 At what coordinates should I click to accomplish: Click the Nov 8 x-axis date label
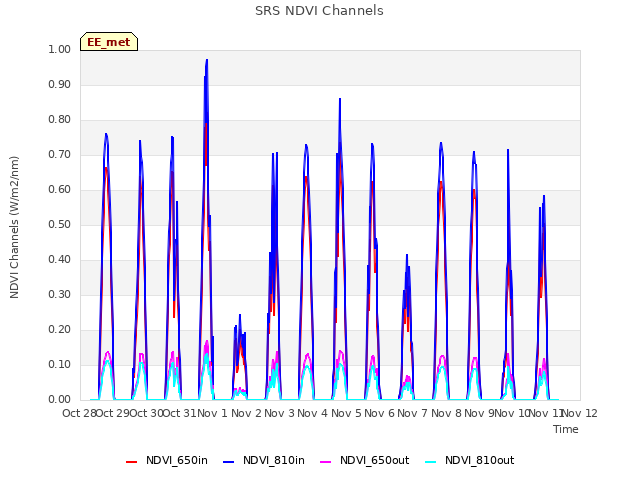[446, 413]
